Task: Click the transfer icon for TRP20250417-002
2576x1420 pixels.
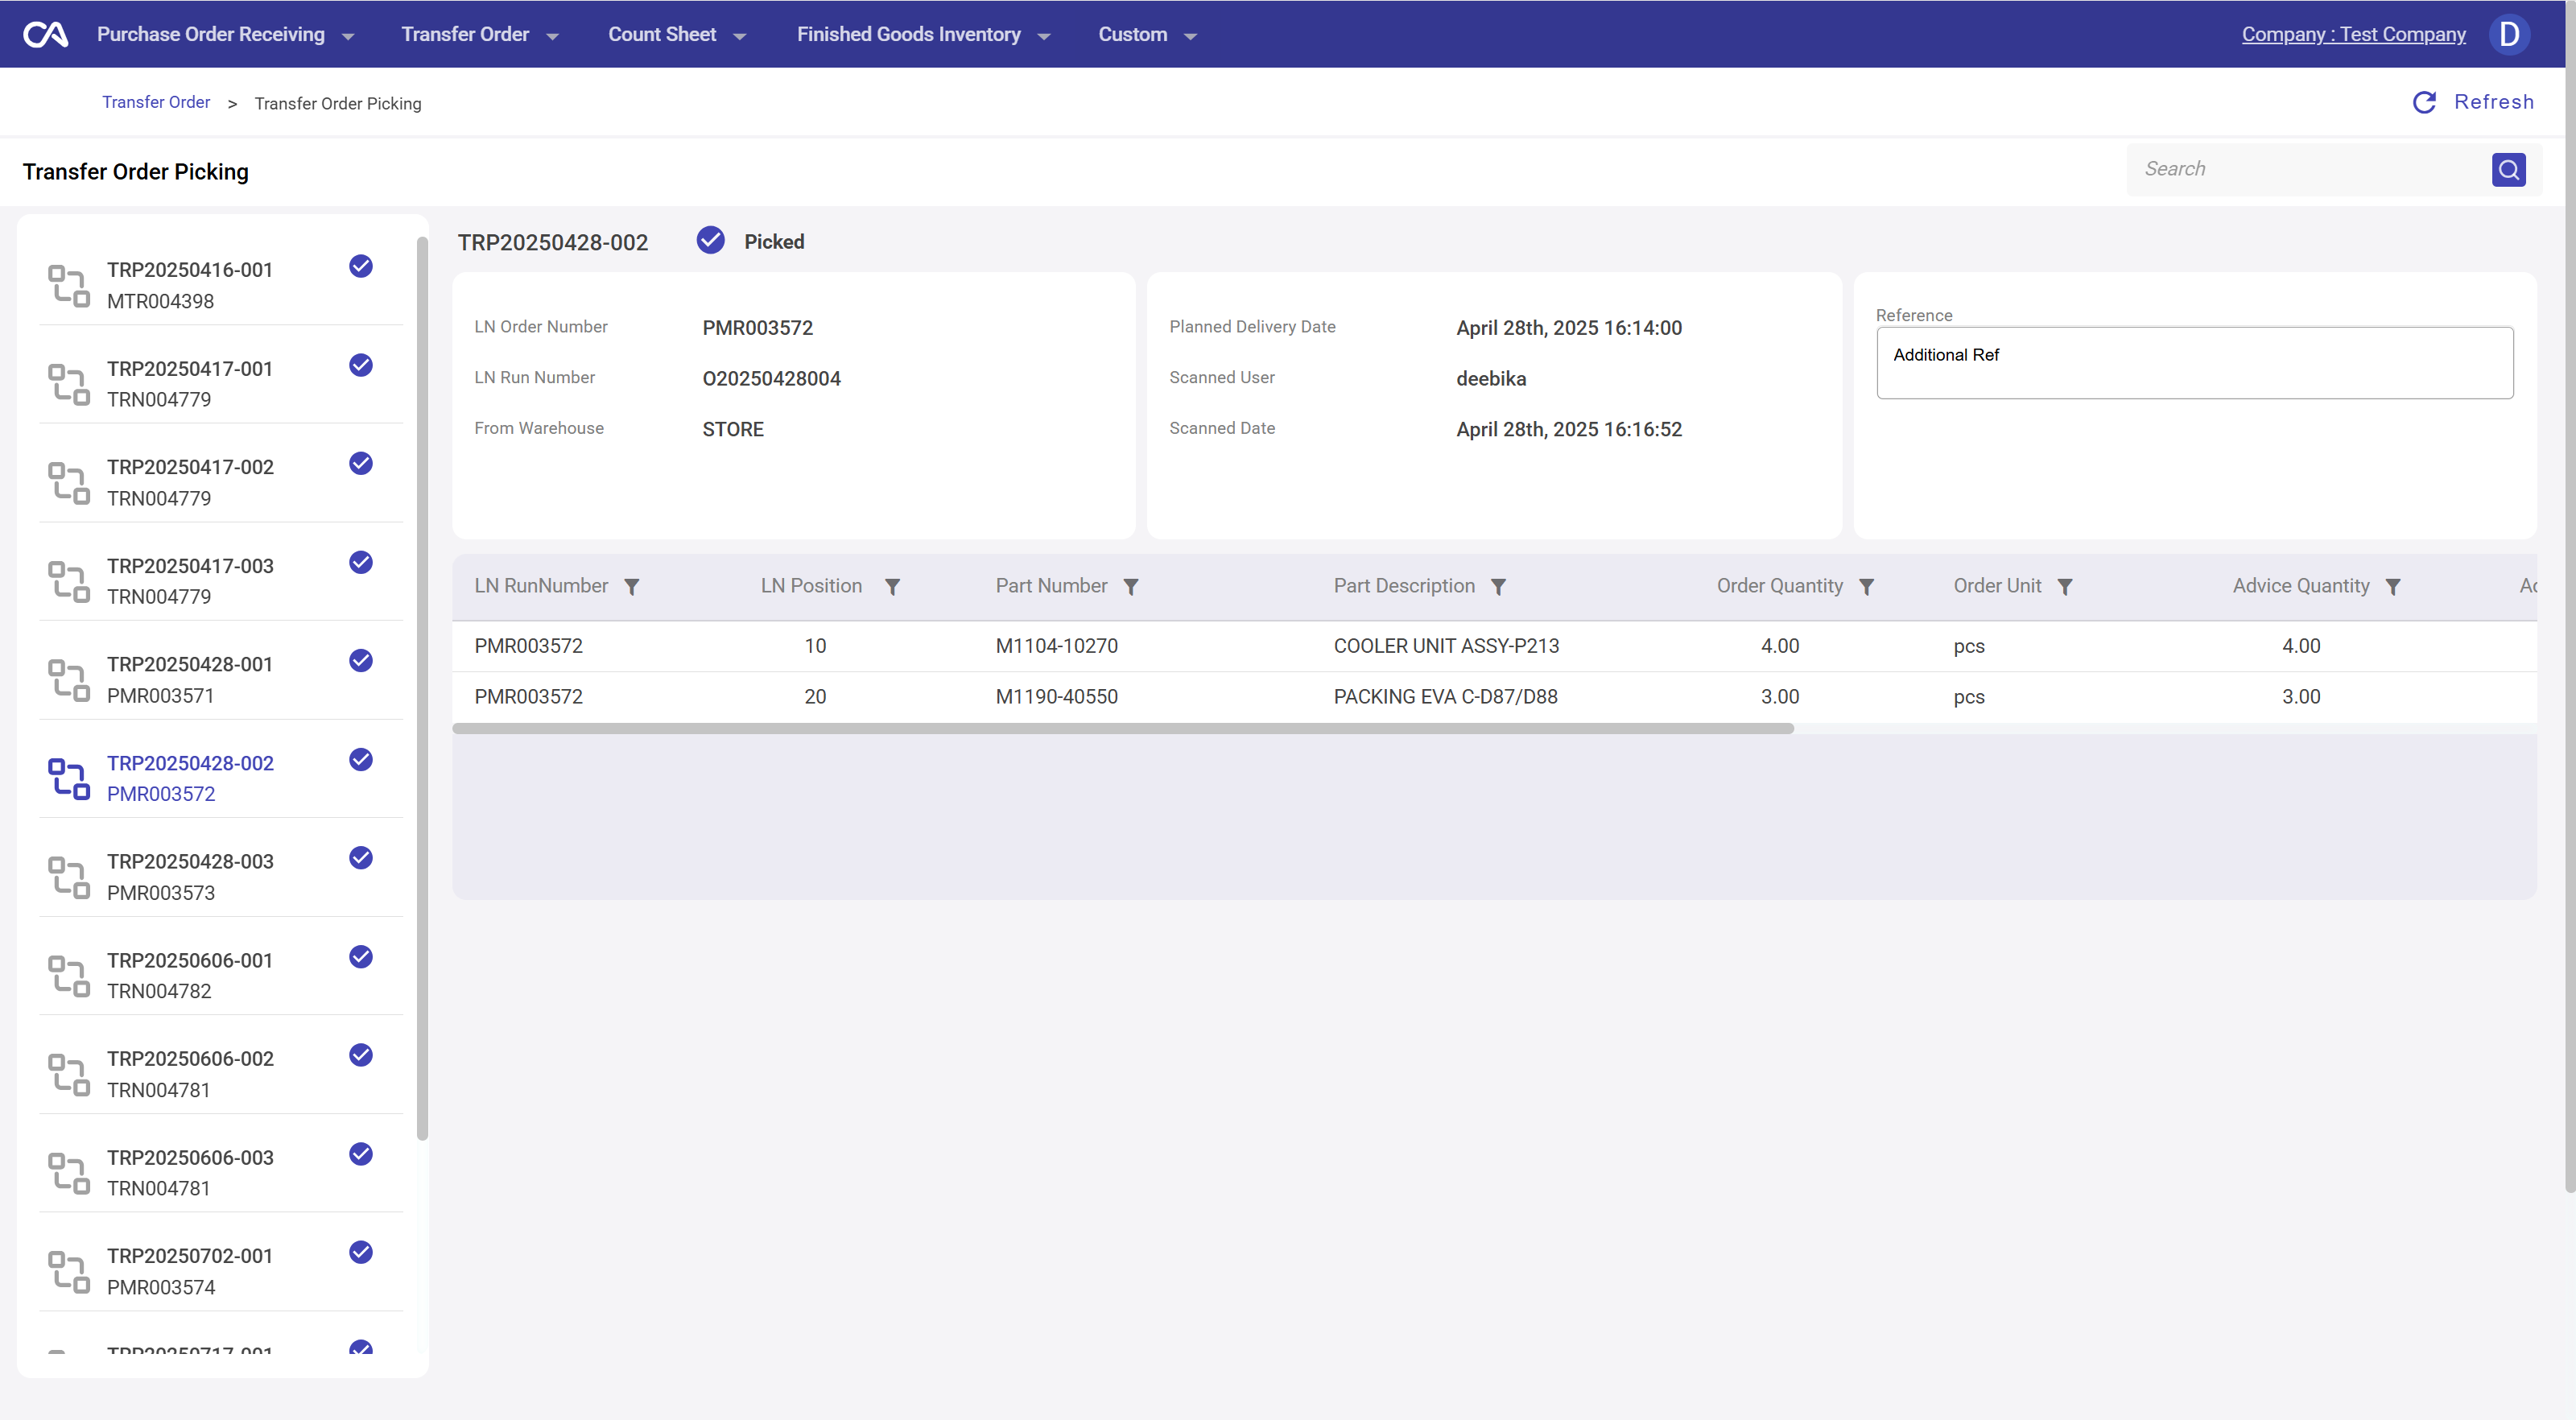Action: [69, 482]
